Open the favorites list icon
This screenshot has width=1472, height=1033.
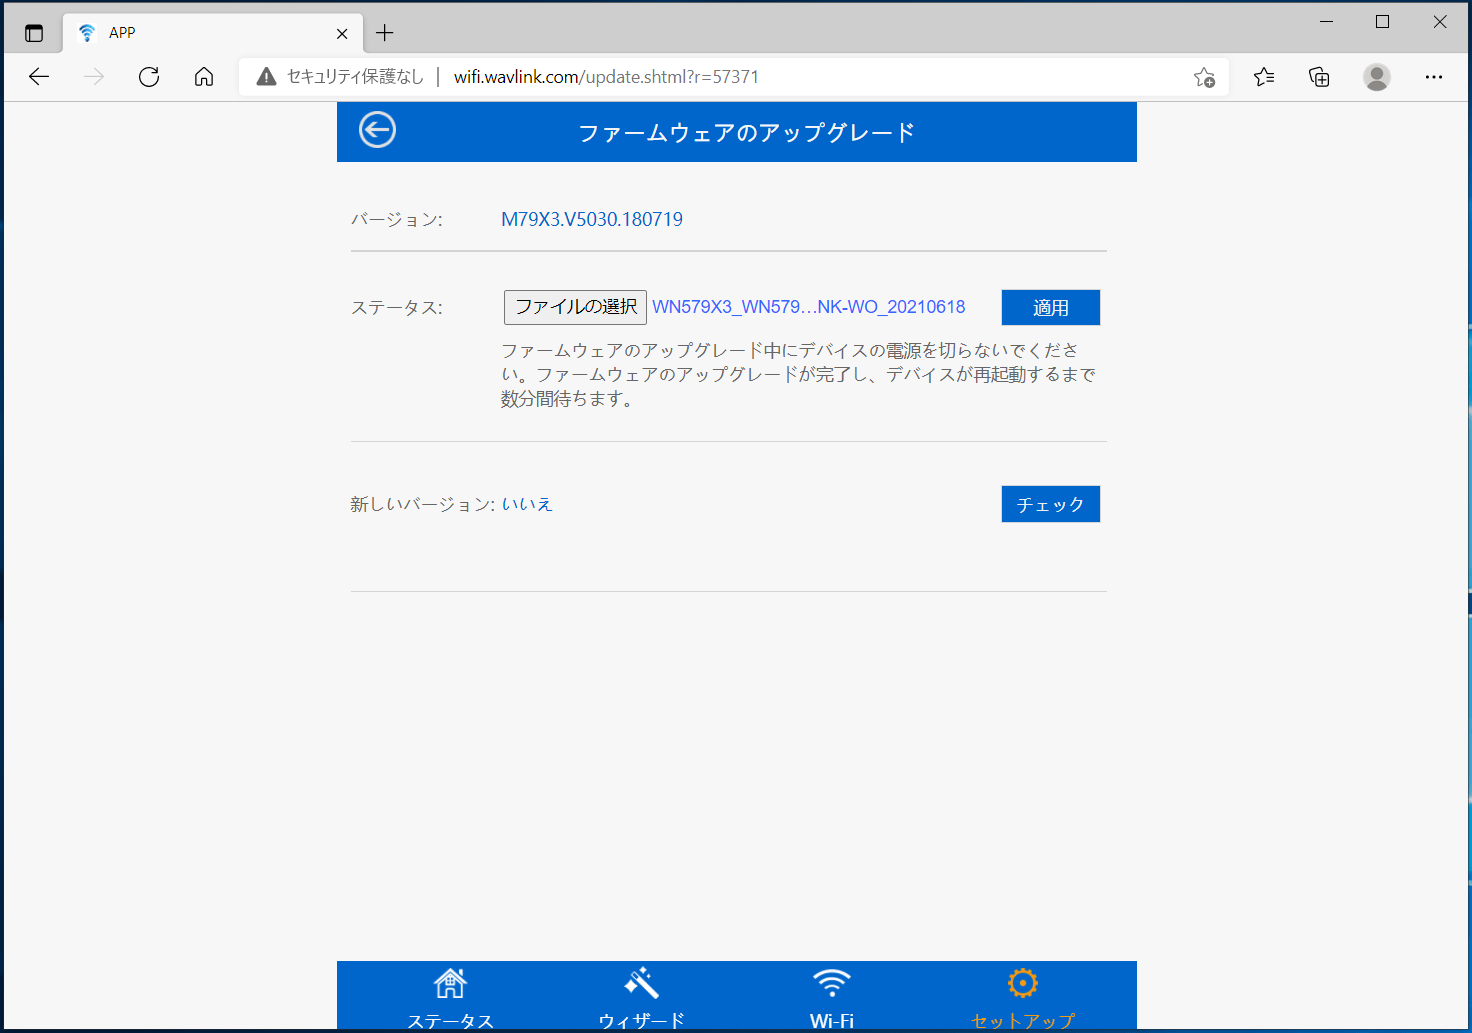[x=1264, y=77]
